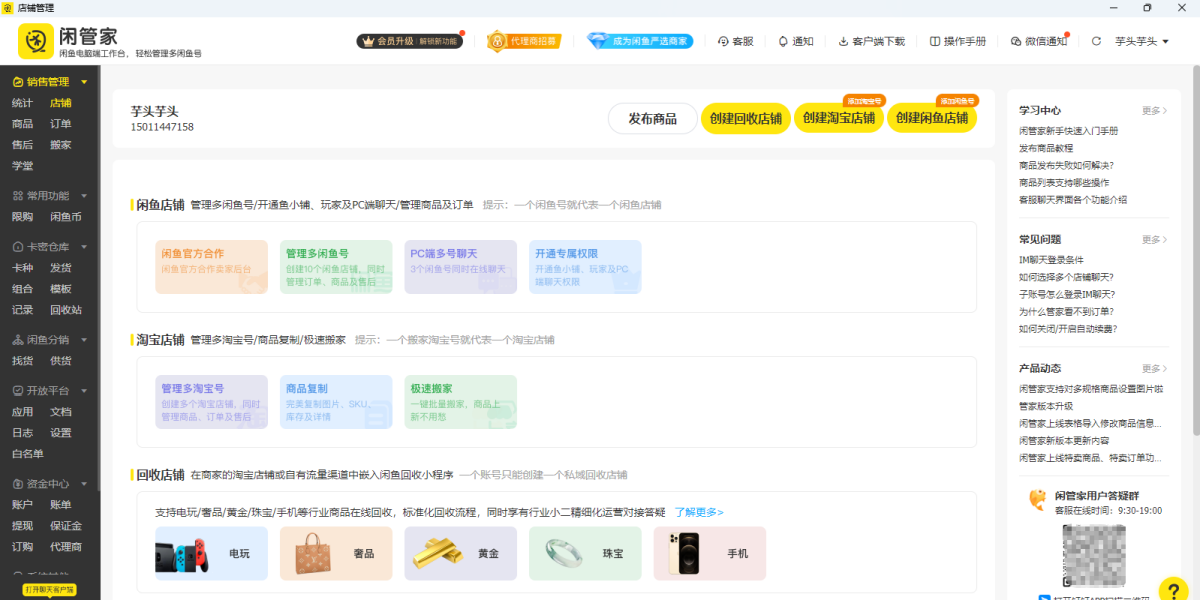The width and height of the screenshot is (1200, 600).
Task: Open the 闲鱼官方合作 card
Action: 211,267
